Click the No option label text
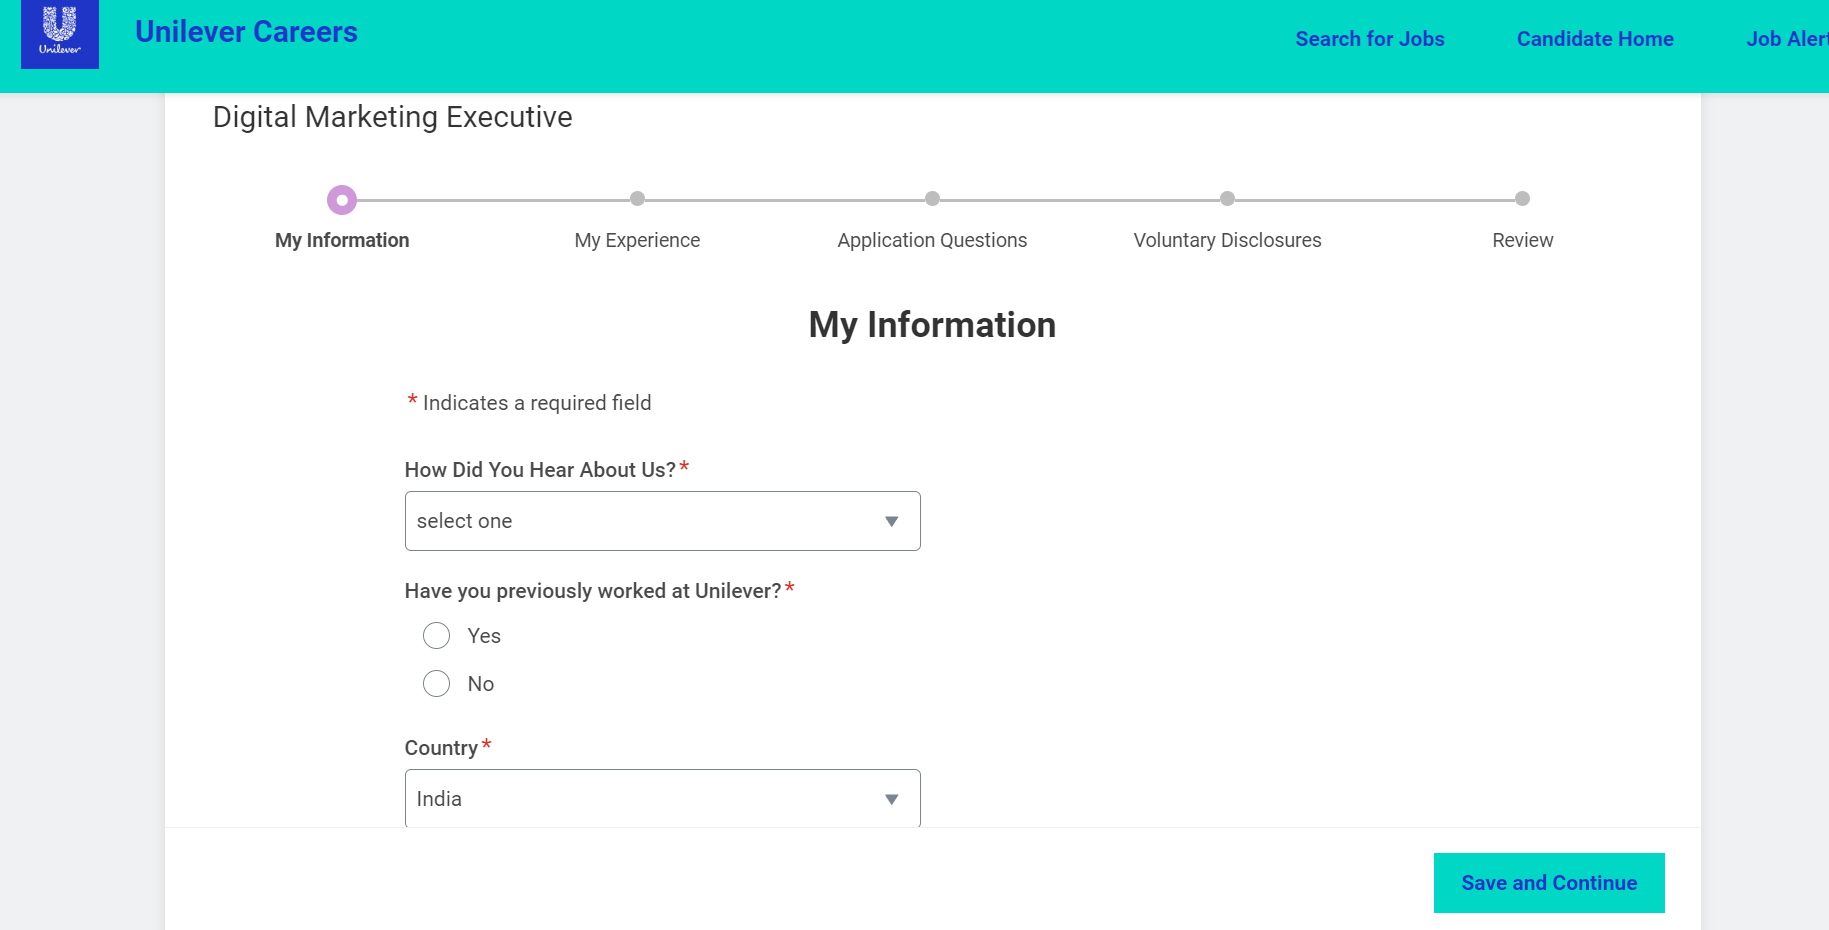 point(481,684)
